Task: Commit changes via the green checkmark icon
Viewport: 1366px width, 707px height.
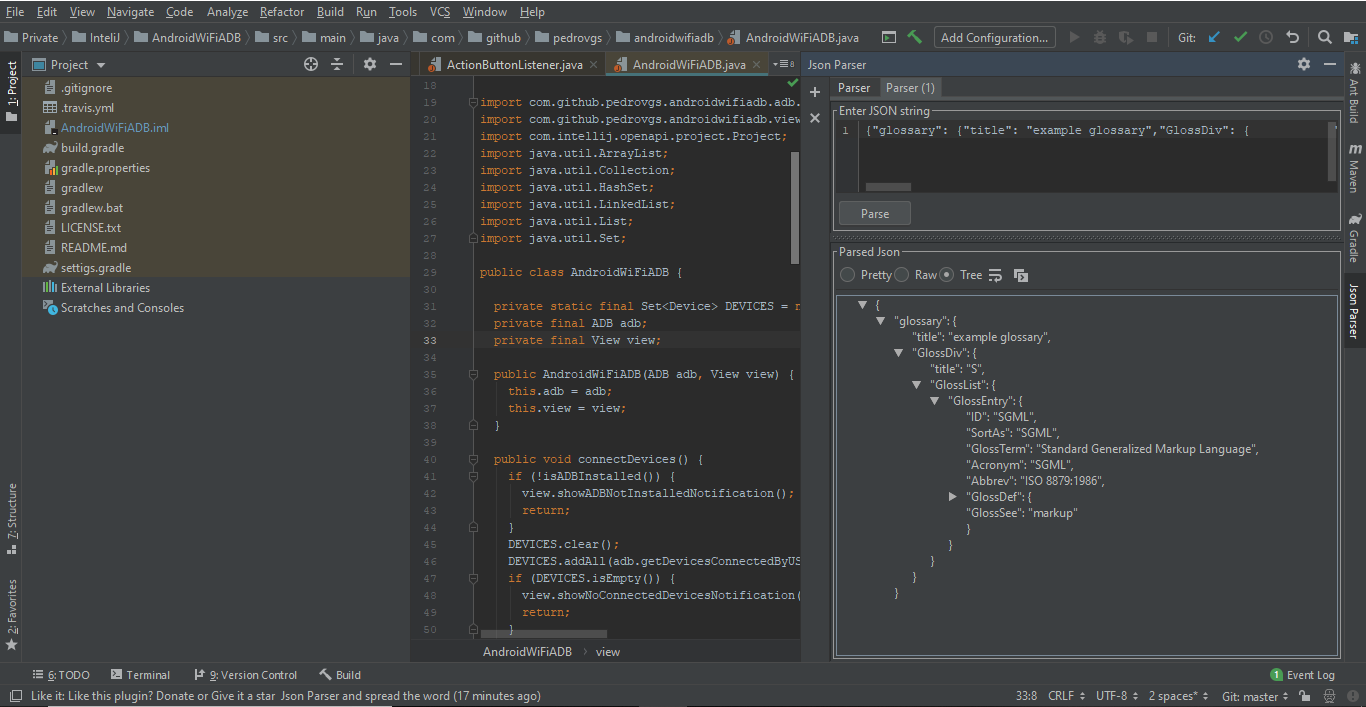Action: (x=1240, y=36)
